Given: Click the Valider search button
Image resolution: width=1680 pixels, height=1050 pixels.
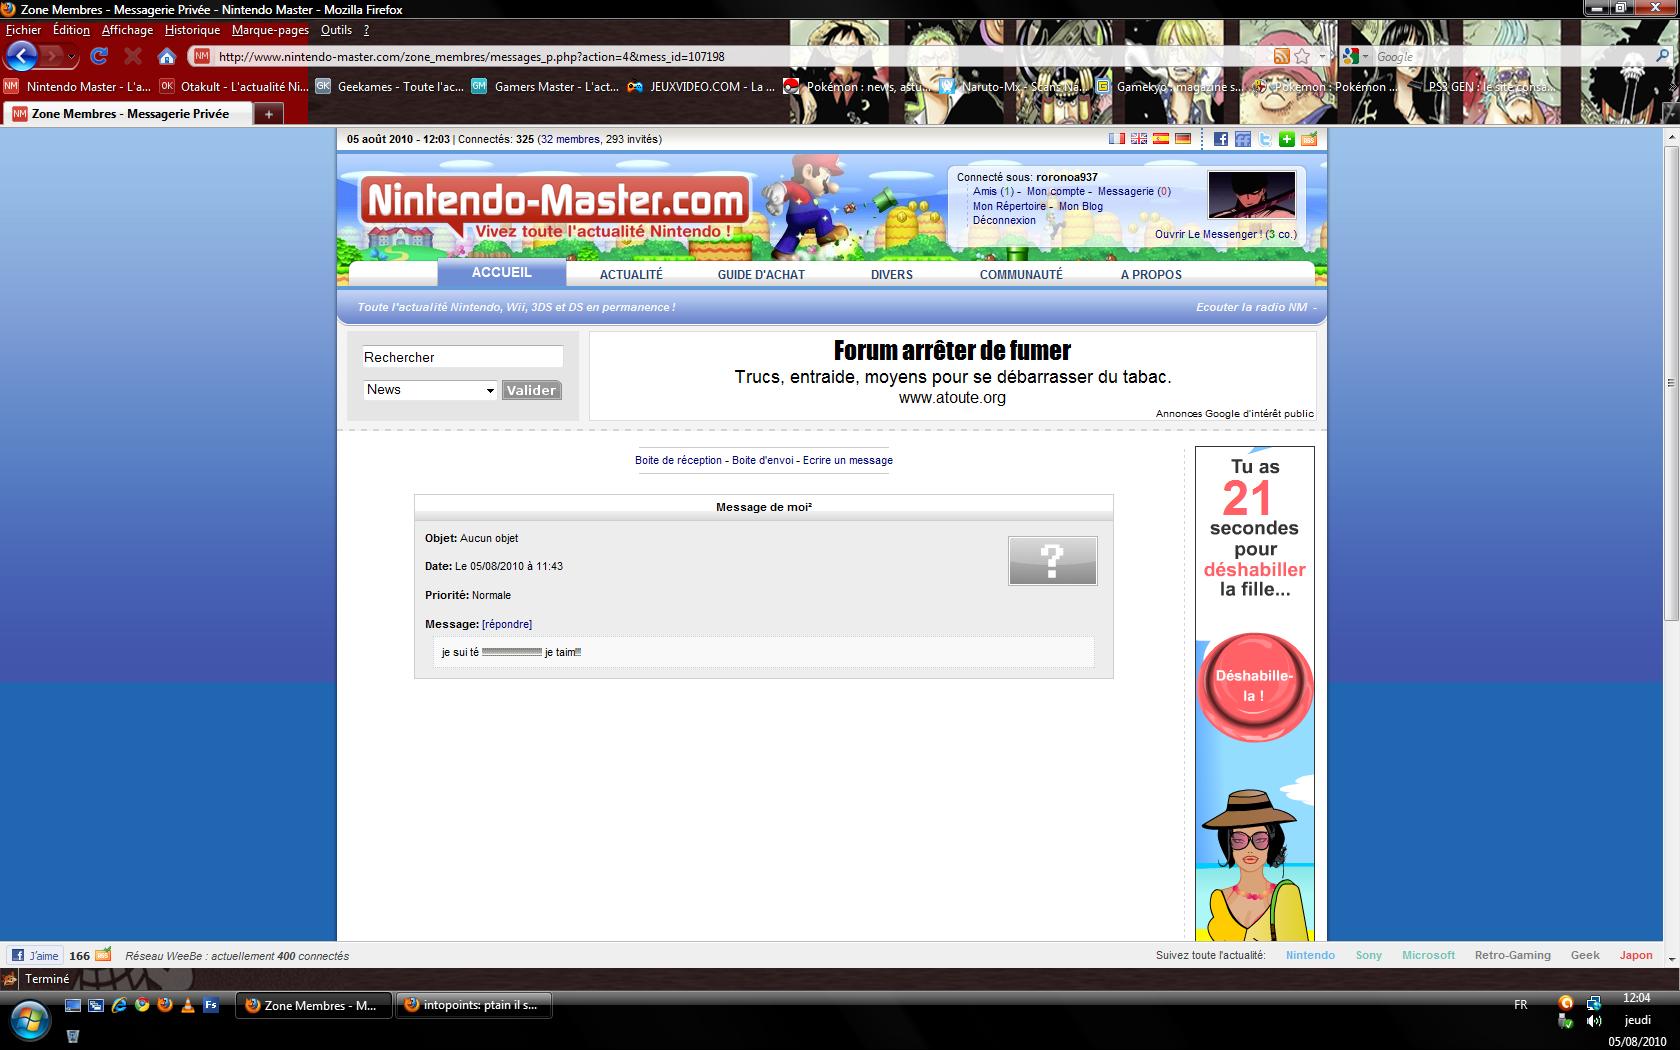Looking at the screenshot, I should tap(531, 390).
